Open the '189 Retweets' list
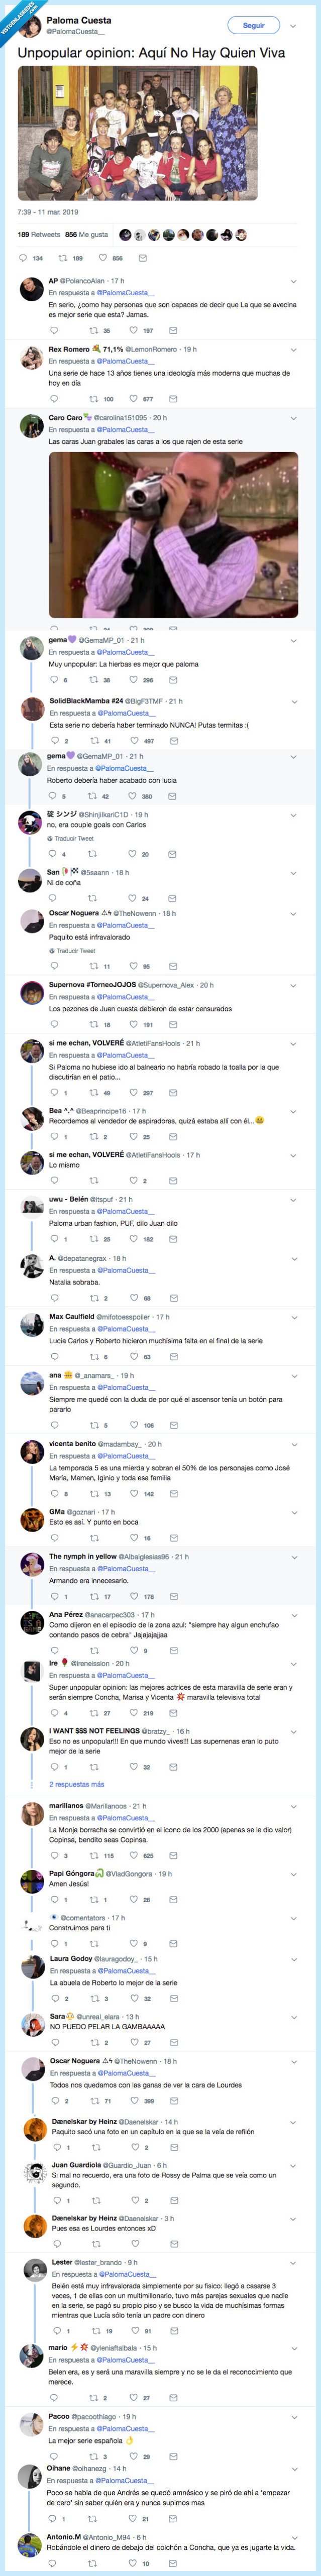Image resolution: width=321 pixels, height=2576 pixels. [39, 235]
